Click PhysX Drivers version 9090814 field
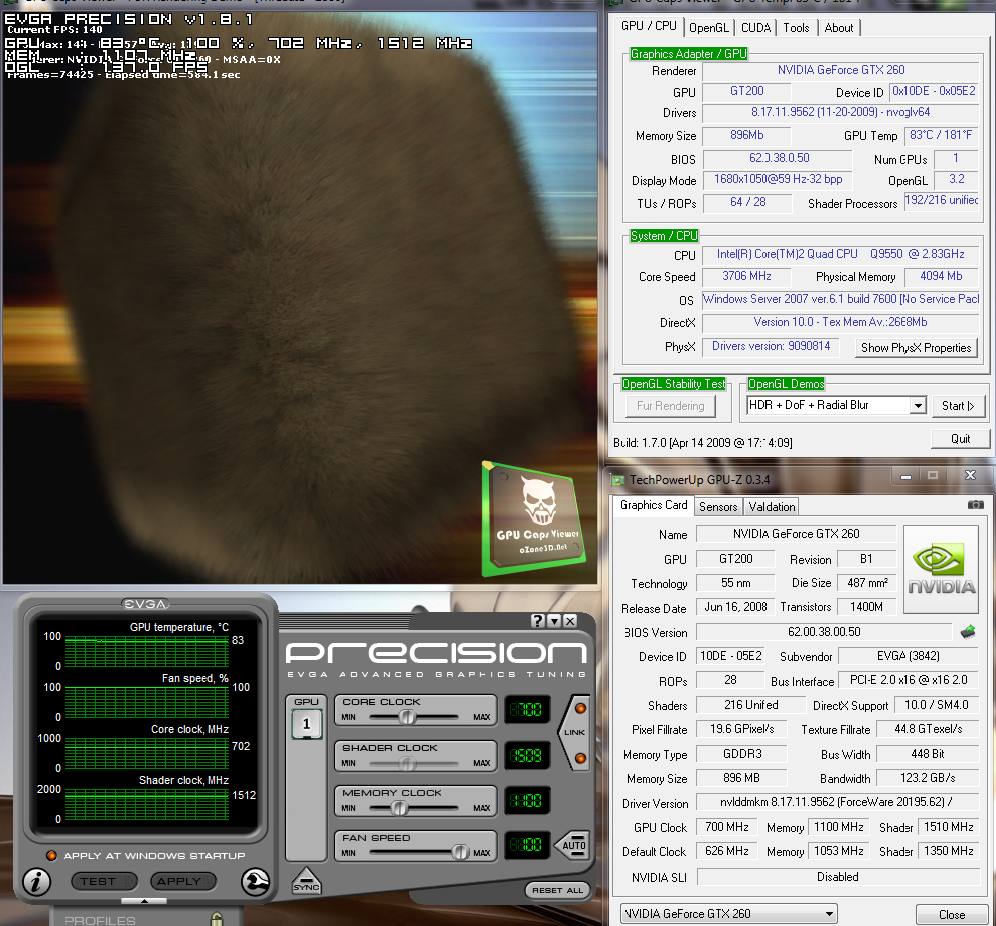The height and width of the screenshot is (926, 996). 771,346
